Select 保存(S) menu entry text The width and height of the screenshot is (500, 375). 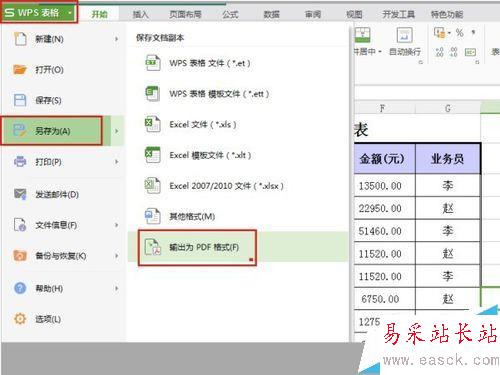pos(48,100)
